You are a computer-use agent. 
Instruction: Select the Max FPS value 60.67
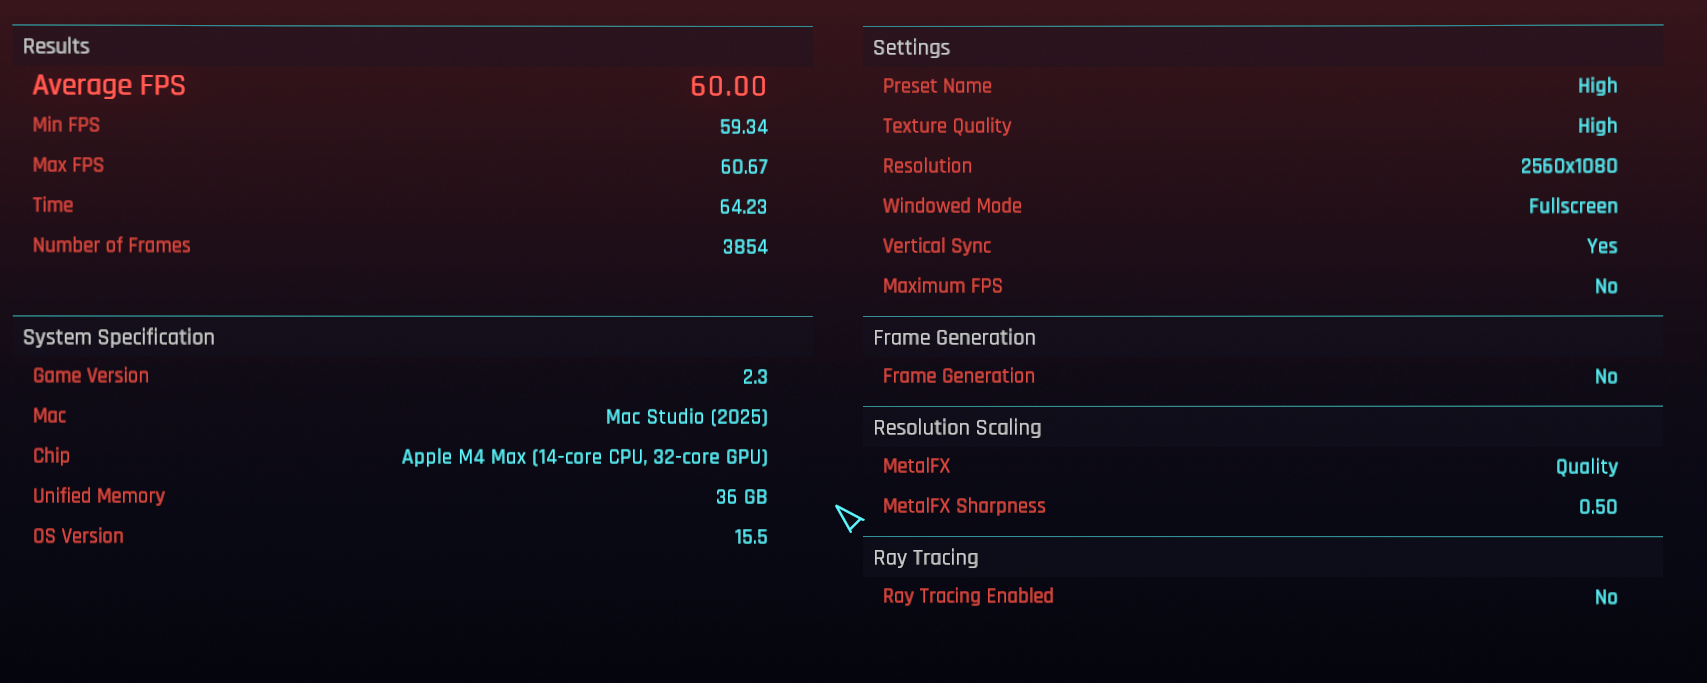click(744, 167)
